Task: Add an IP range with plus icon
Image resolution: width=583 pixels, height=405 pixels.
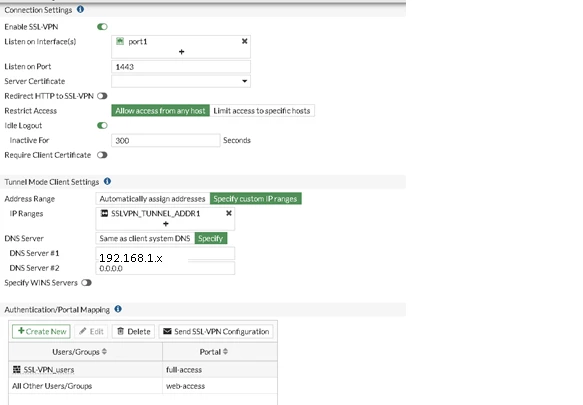Action: click(166, 224)
